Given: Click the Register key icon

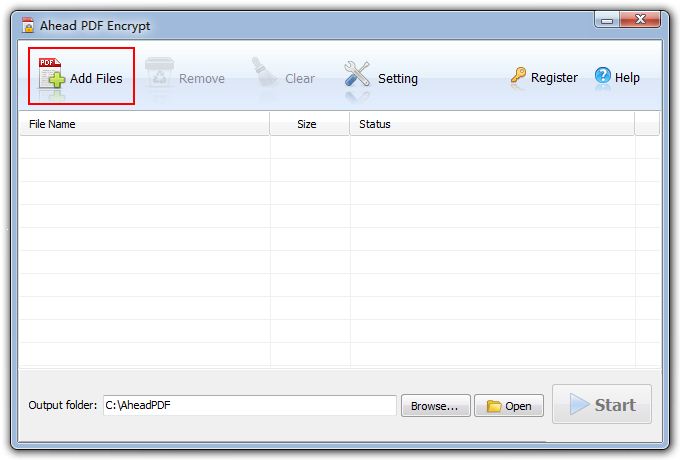Looking at the screenshot, I should [x=518, y=75].
